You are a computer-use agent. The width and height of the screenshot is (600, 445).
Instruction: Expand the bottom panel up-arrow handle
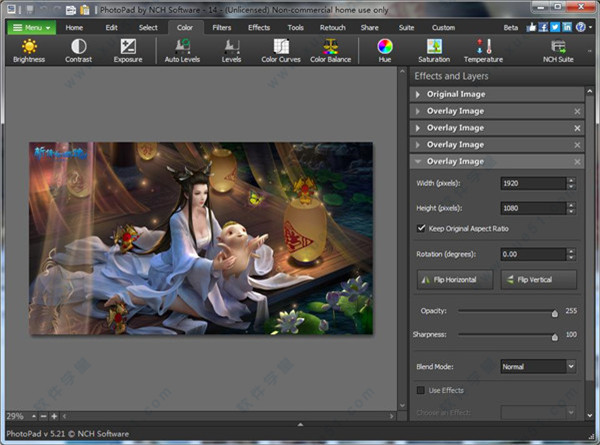point(300,424)
